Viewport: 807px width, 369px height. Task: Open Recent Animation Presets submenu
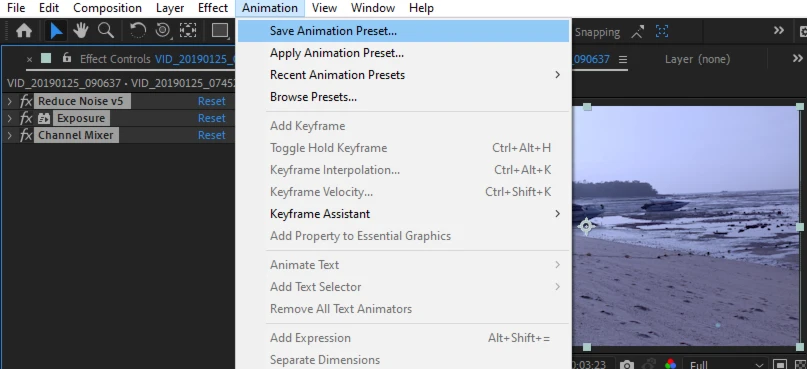coord(404,75)
